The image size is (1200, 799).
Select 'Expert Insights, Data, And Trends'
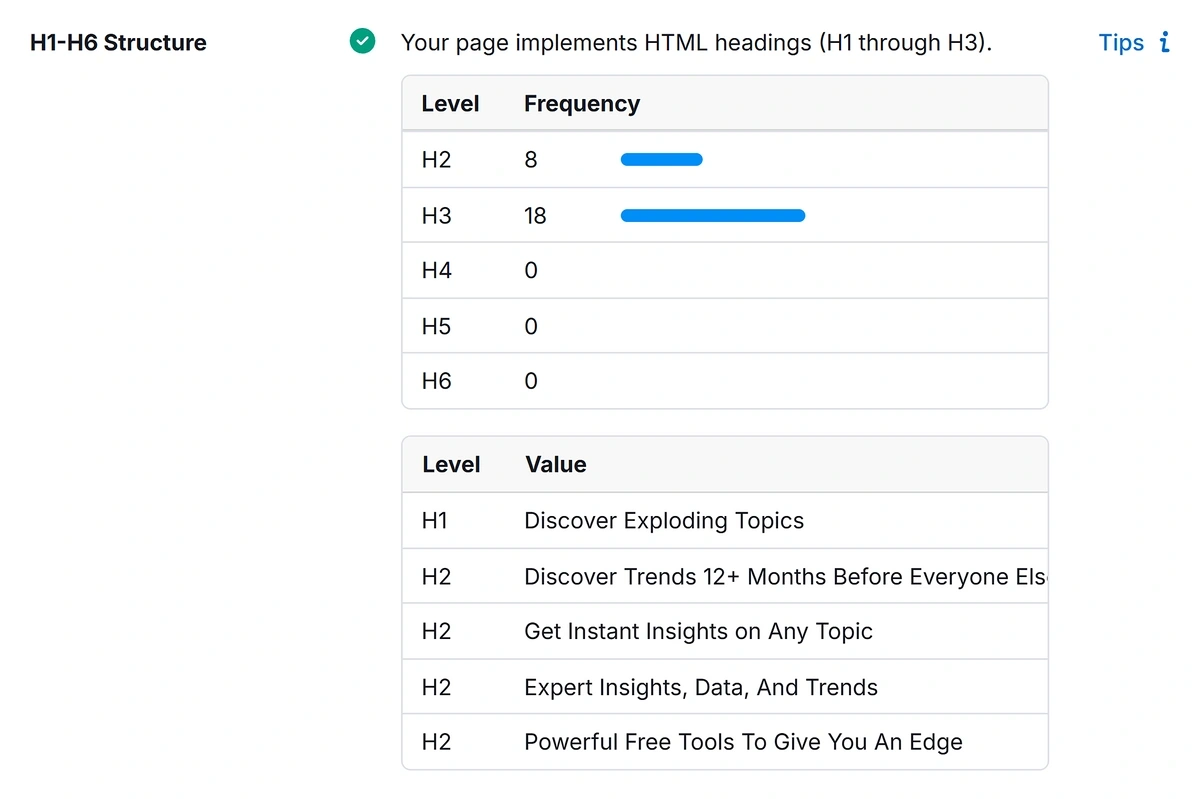[x=701, y=688]
